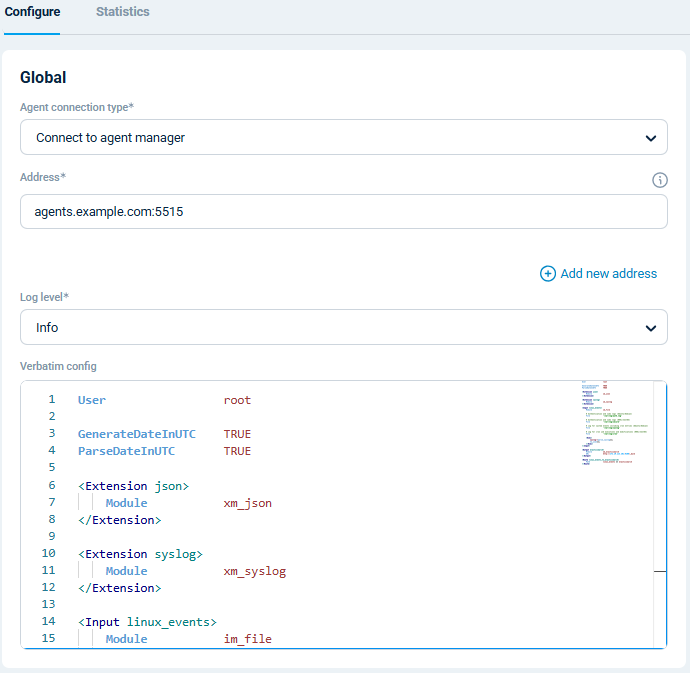Click the Verbatim config editor scrollbar
The height and width of the screenshot is (673, 690).
coord(660,514)
